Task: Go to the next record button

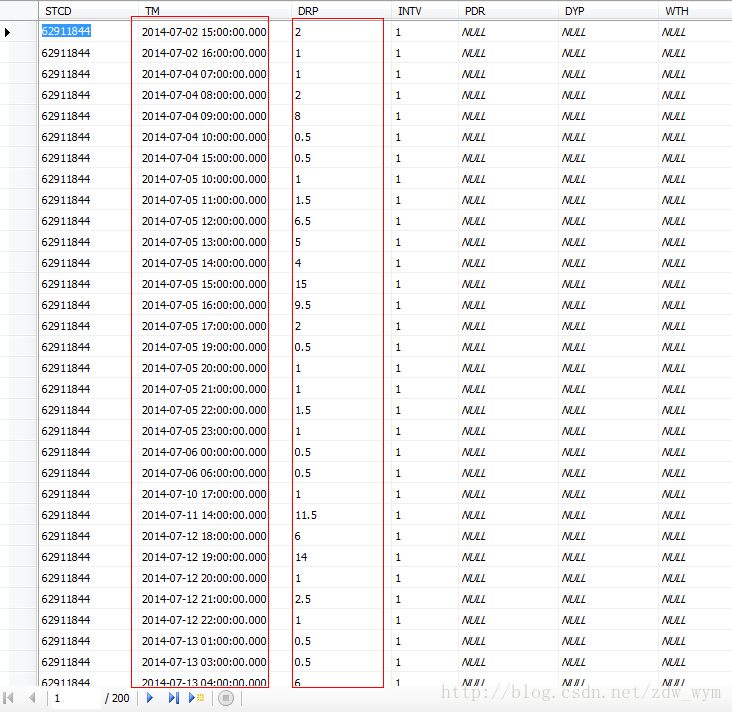Action: pos(150,698)
